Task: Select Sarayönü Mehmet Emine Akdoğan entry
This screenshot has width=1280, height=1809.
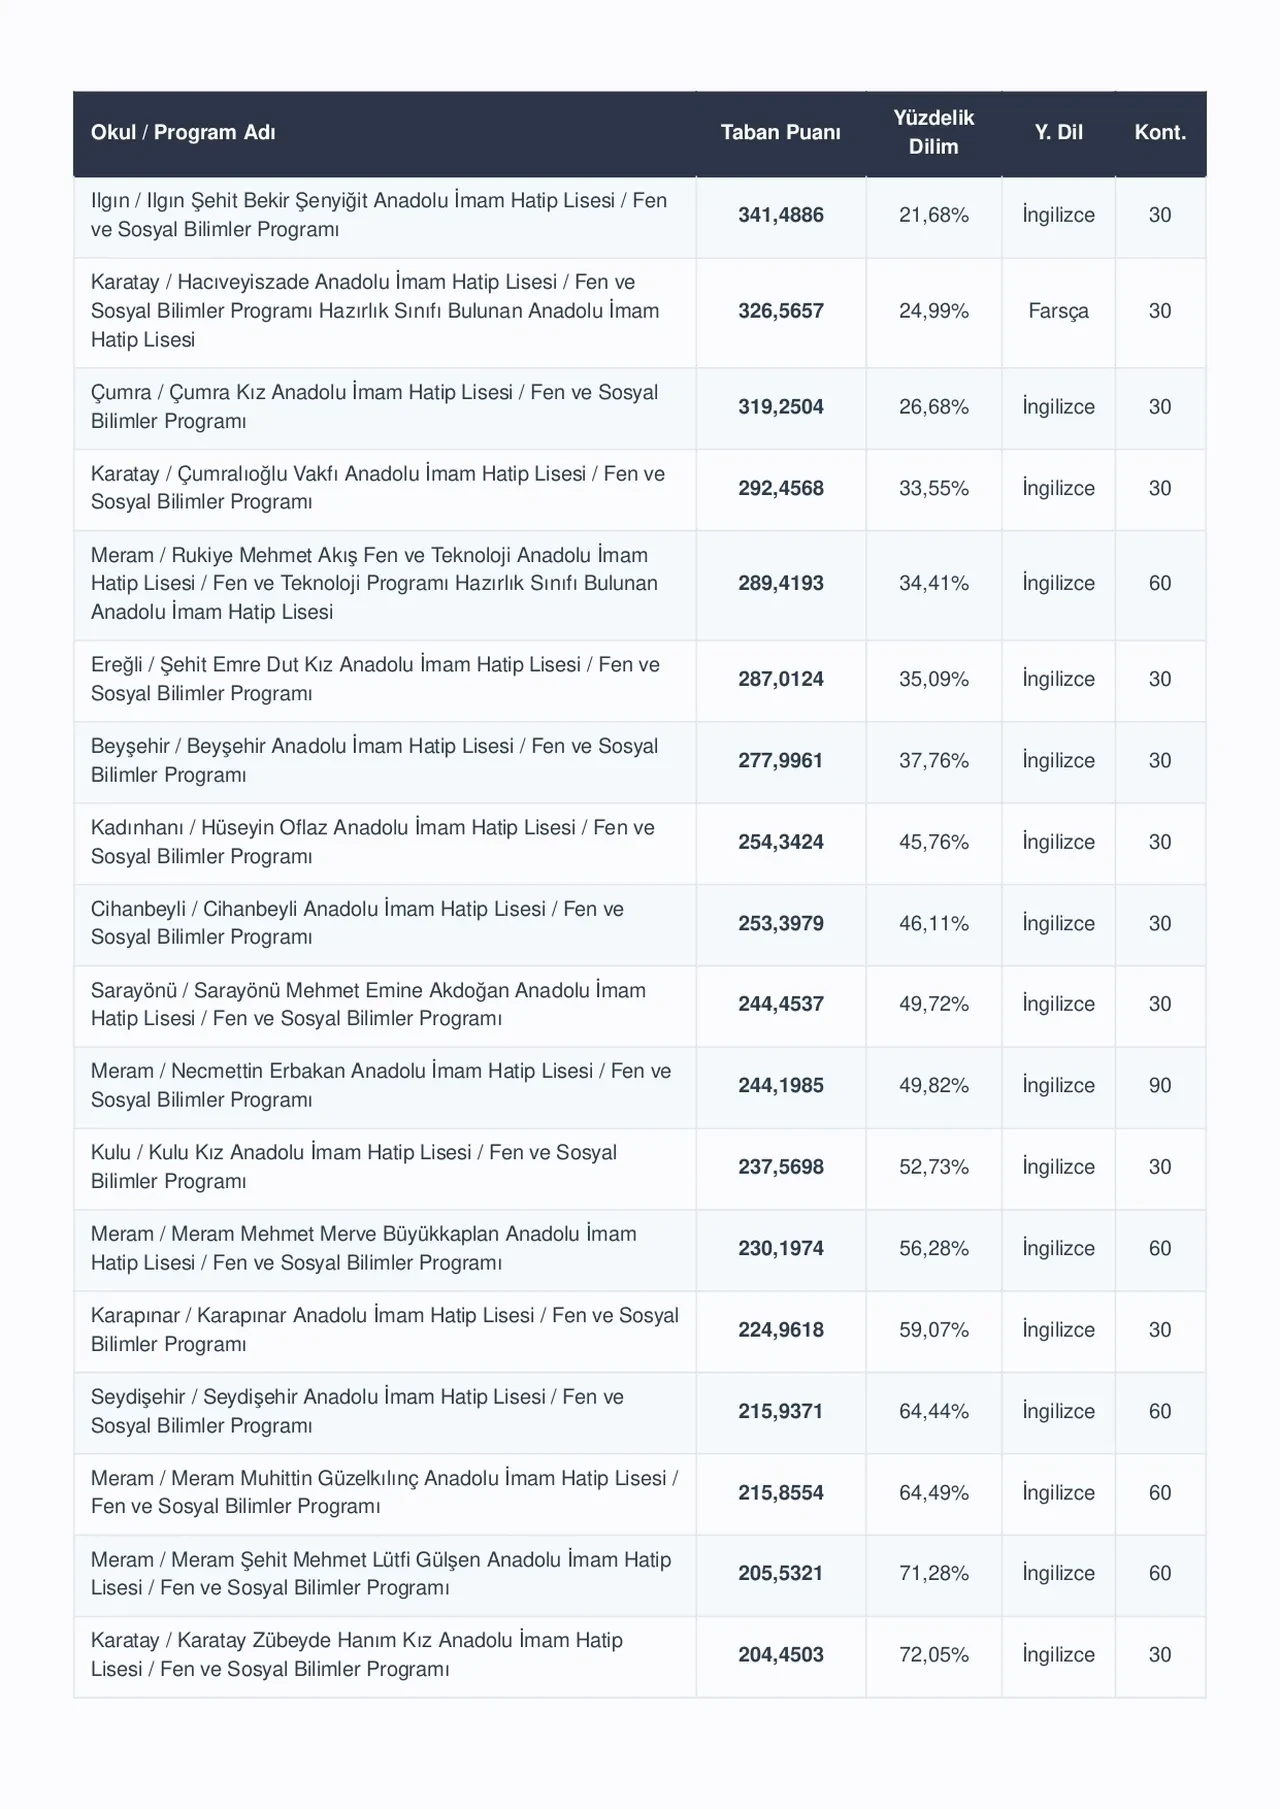Action: click(368, 1004)
